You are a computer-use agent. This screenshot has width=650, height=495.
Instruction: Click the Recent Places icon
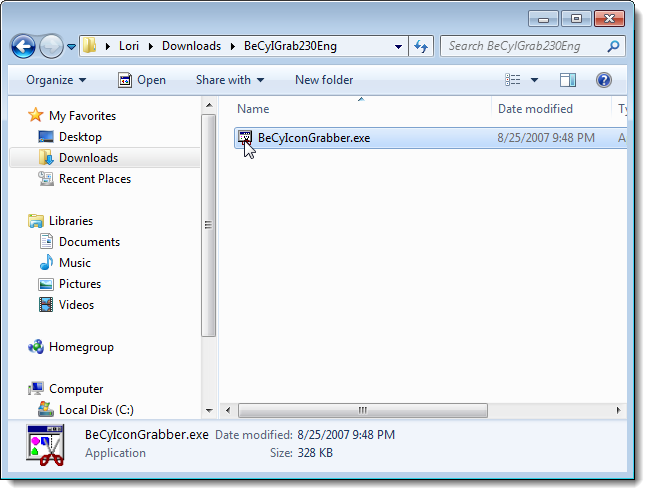click(x=46, y=179)
